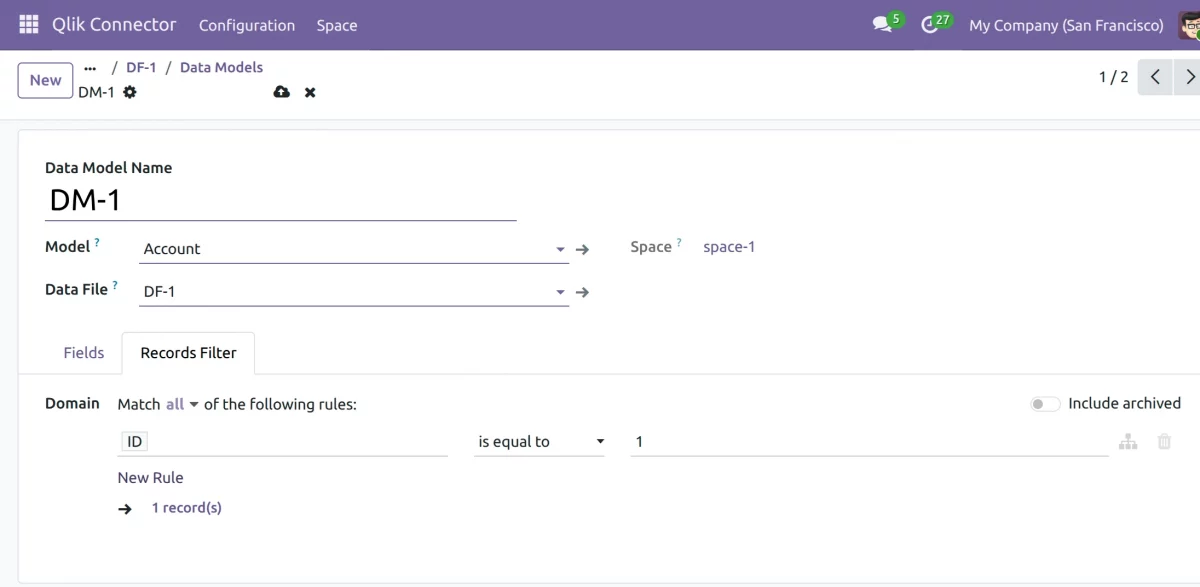Image resolution: width=1200 pixels, height=587 pixels.
Task: Open the Configuration menu
Action: point(247,25)
